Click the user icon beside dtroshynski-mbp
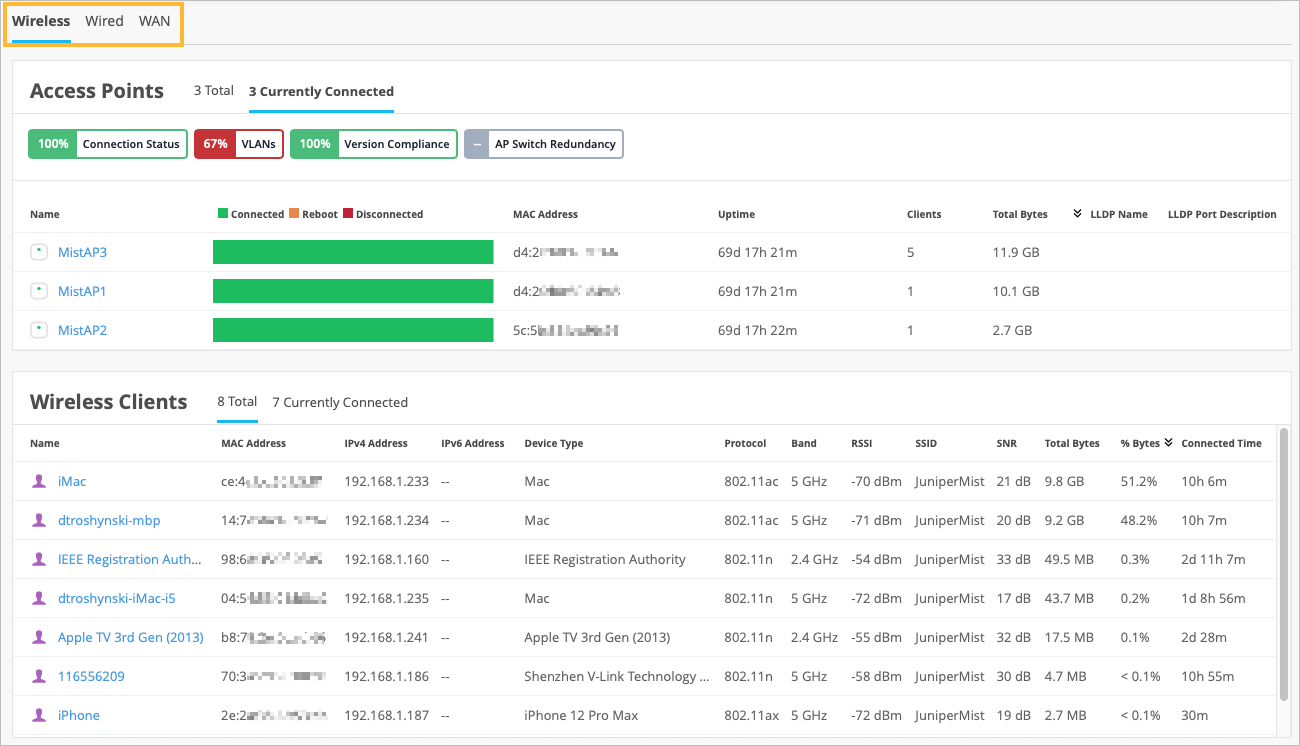1300x746 pixels. tap(39, 520)
